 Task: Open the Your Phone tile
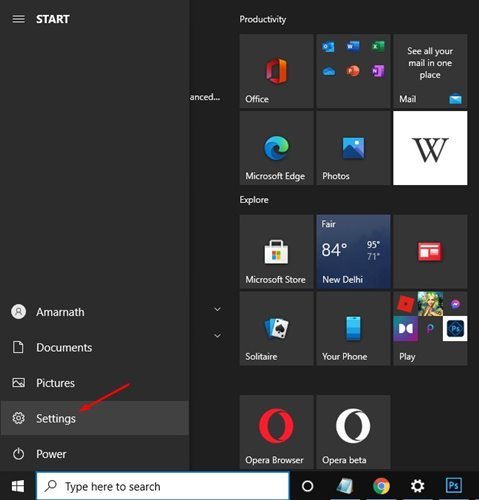[353, 329]
